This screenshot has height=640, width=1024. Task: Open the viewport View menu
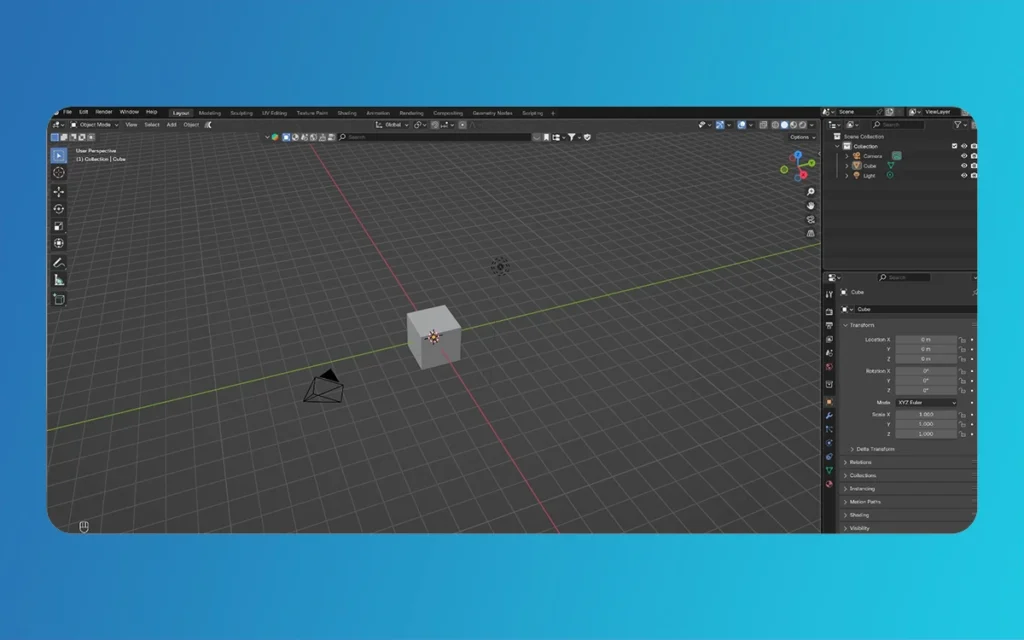pyautogui.click(x=131, y=125)
